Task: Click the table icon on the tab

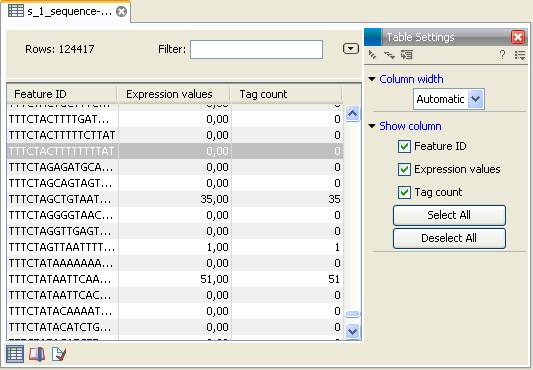Action: [16, 11]
